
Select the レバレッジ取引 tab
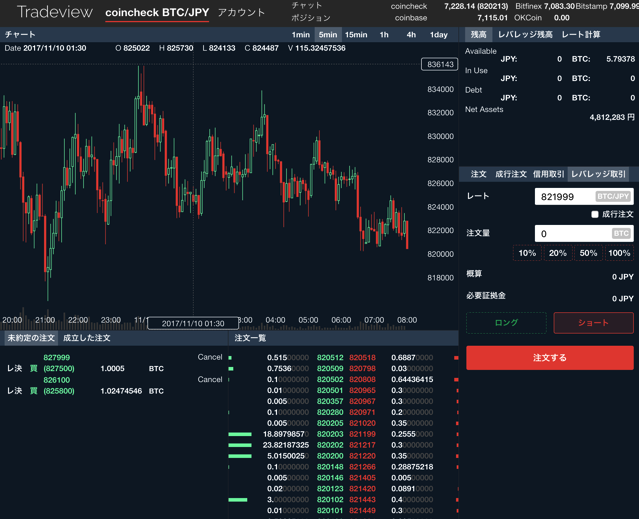598,174
